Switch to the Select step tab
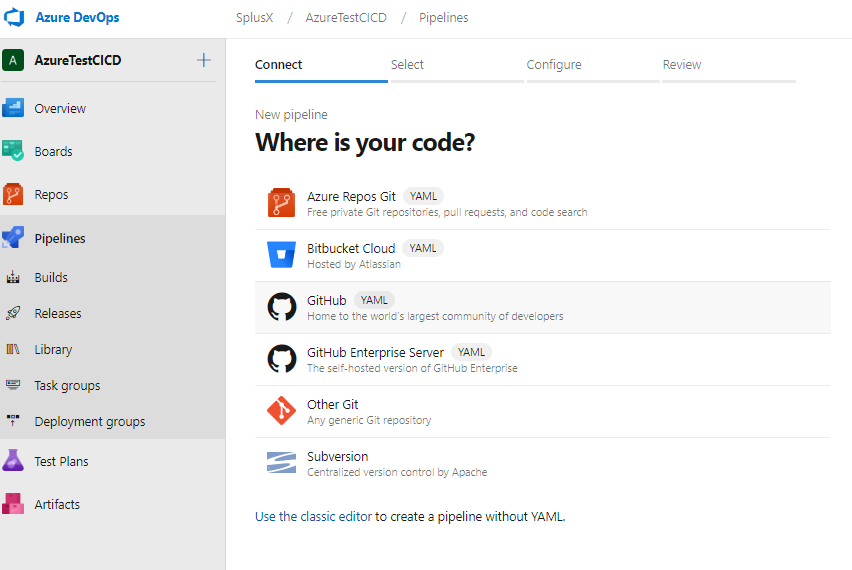852x570 pixels. tap(407, 65)
